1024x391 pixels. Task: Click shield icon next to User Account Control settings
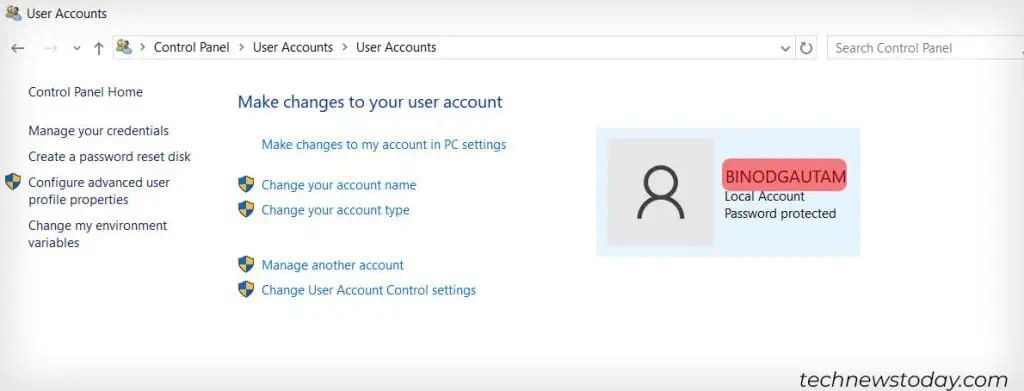click(246, 289)
